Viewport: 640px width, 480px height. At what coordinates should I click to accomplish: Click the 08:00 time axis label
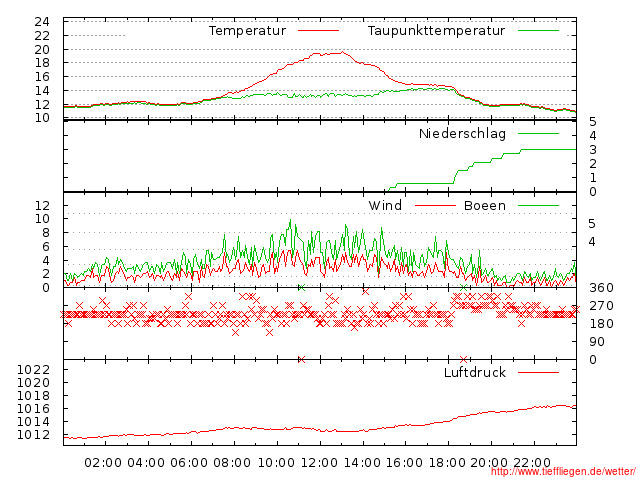(x=232, y=462)
